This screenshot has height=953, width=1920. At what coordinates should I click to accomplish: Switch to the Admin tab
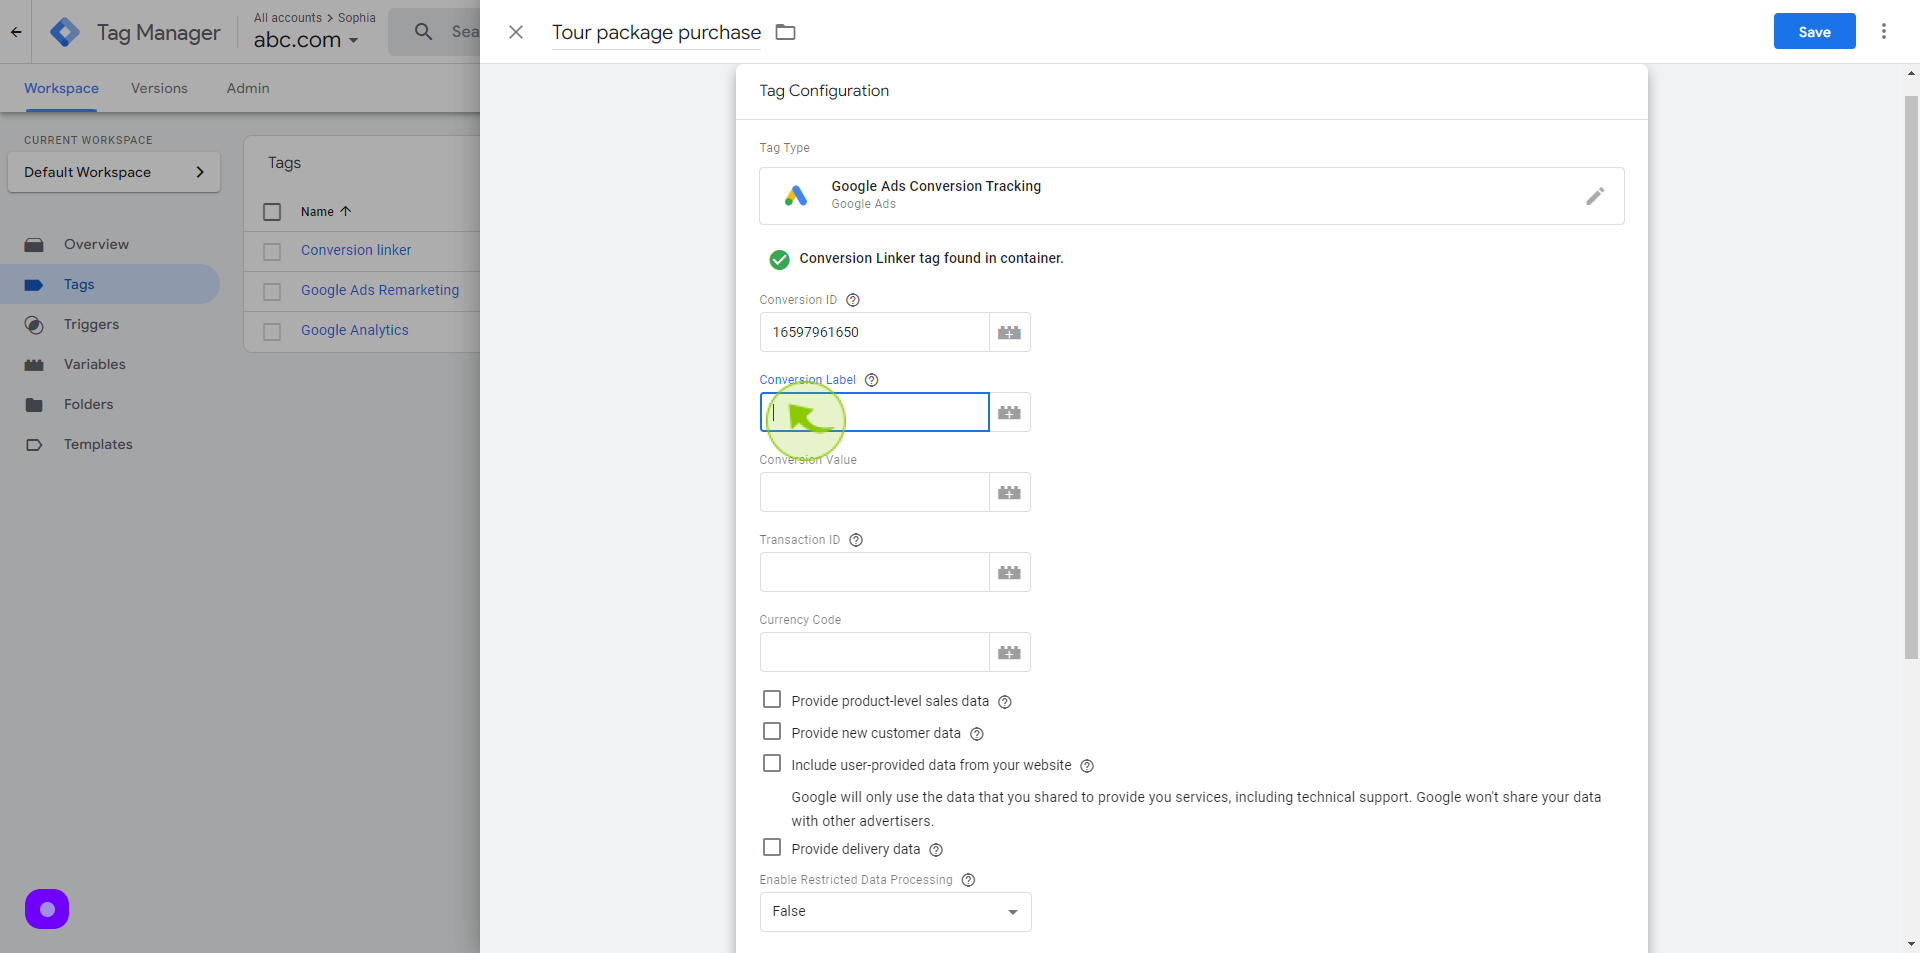point(248,88)
